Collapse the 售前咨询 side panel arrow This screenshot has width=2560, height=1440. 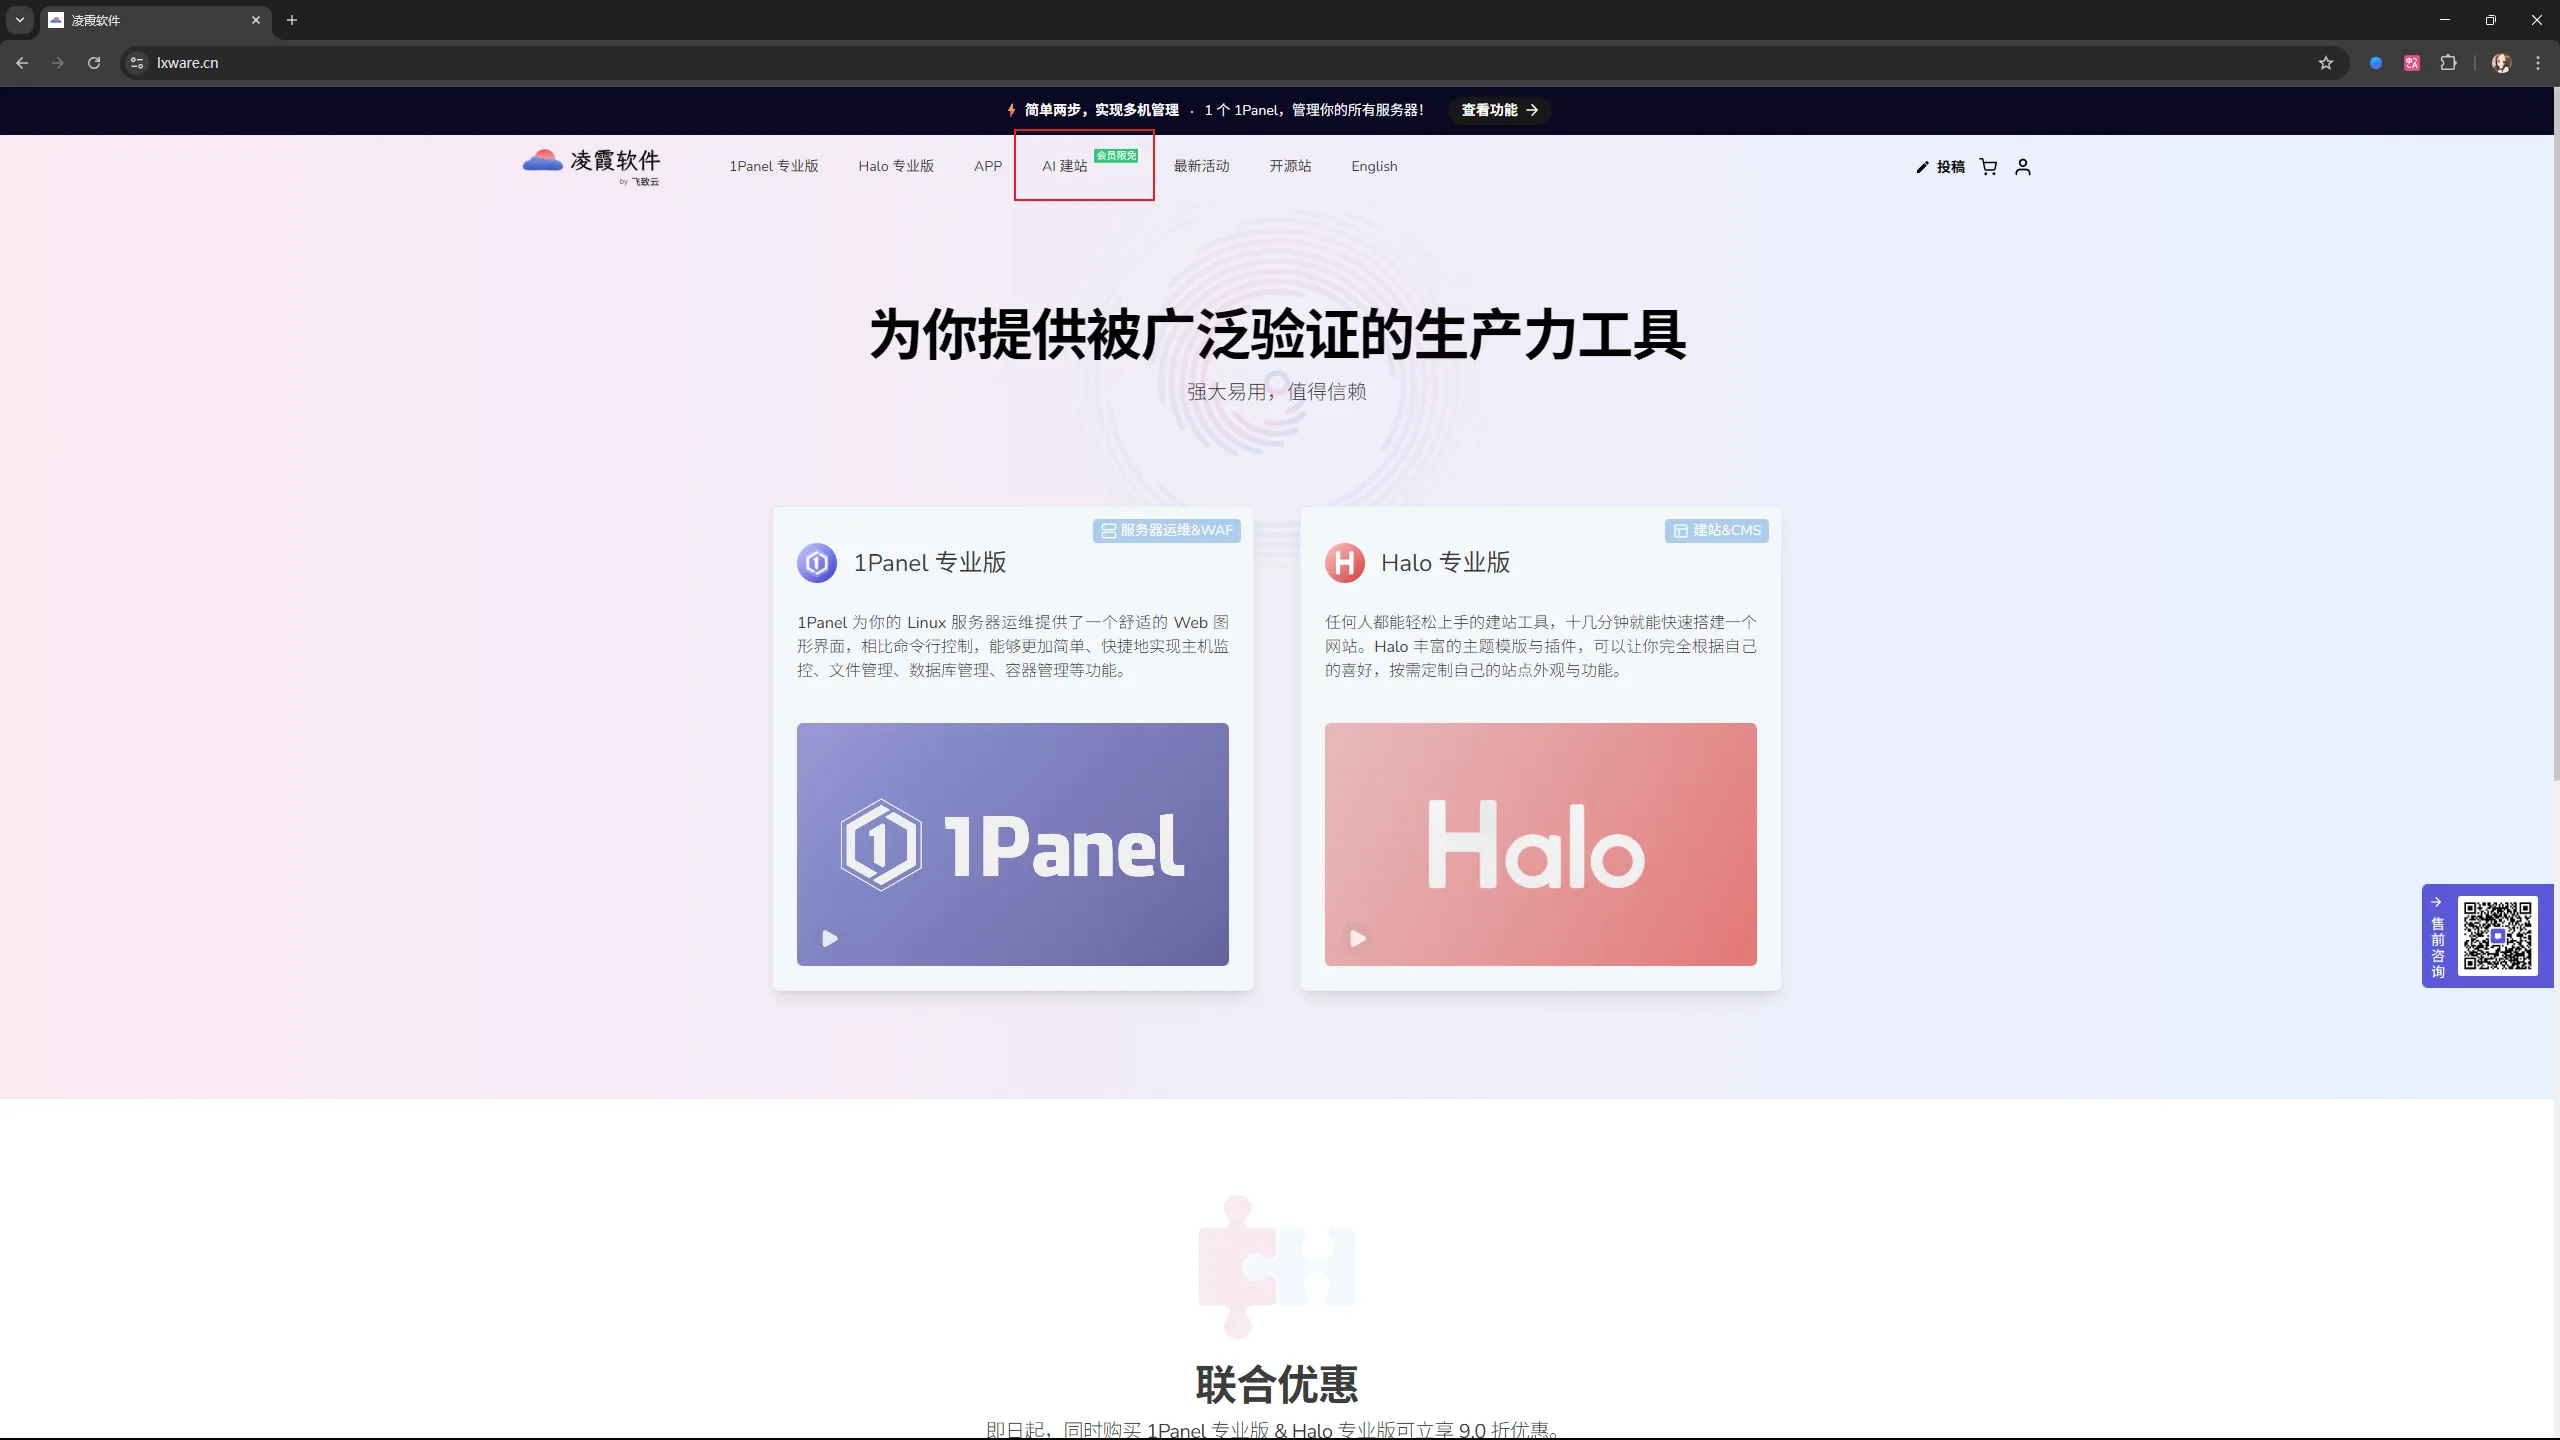click(x=2436, y=902)
